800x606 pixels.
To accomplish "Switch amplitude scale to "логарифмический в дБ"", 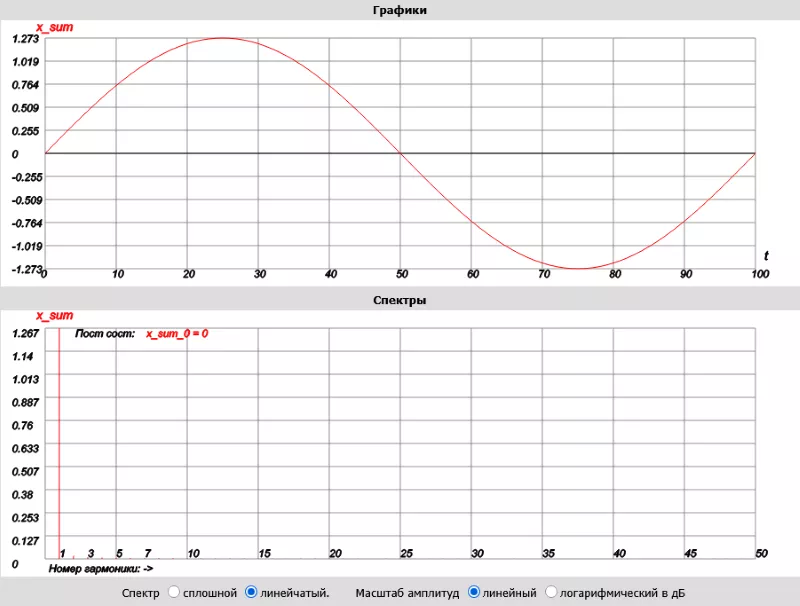I will (x=551, y=593).
